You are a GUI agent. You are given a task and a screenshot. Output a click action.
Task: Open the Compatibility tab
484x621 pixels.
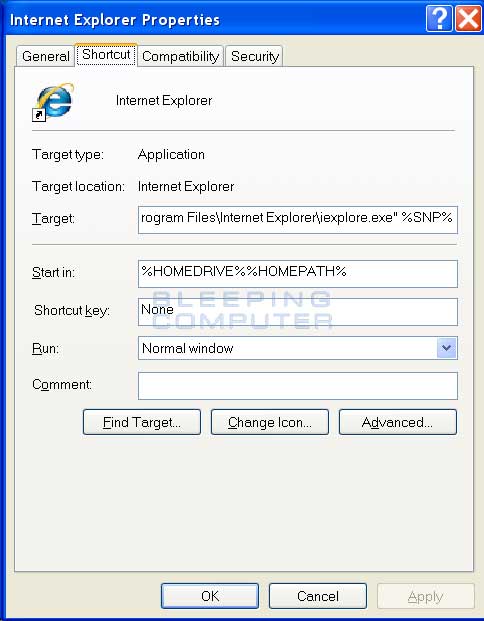(181, 56)
